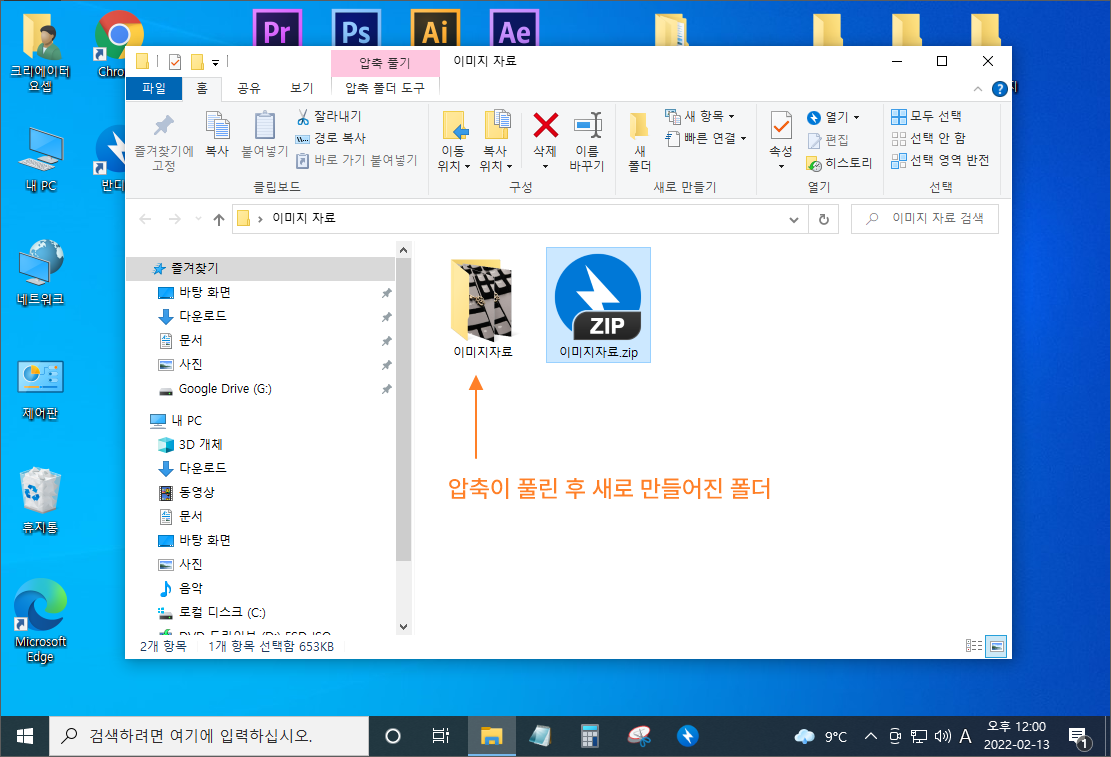Open After Effects desktop shortcut
The width and height of the screenshot is (1111, 757).
(x=514, y=29)
